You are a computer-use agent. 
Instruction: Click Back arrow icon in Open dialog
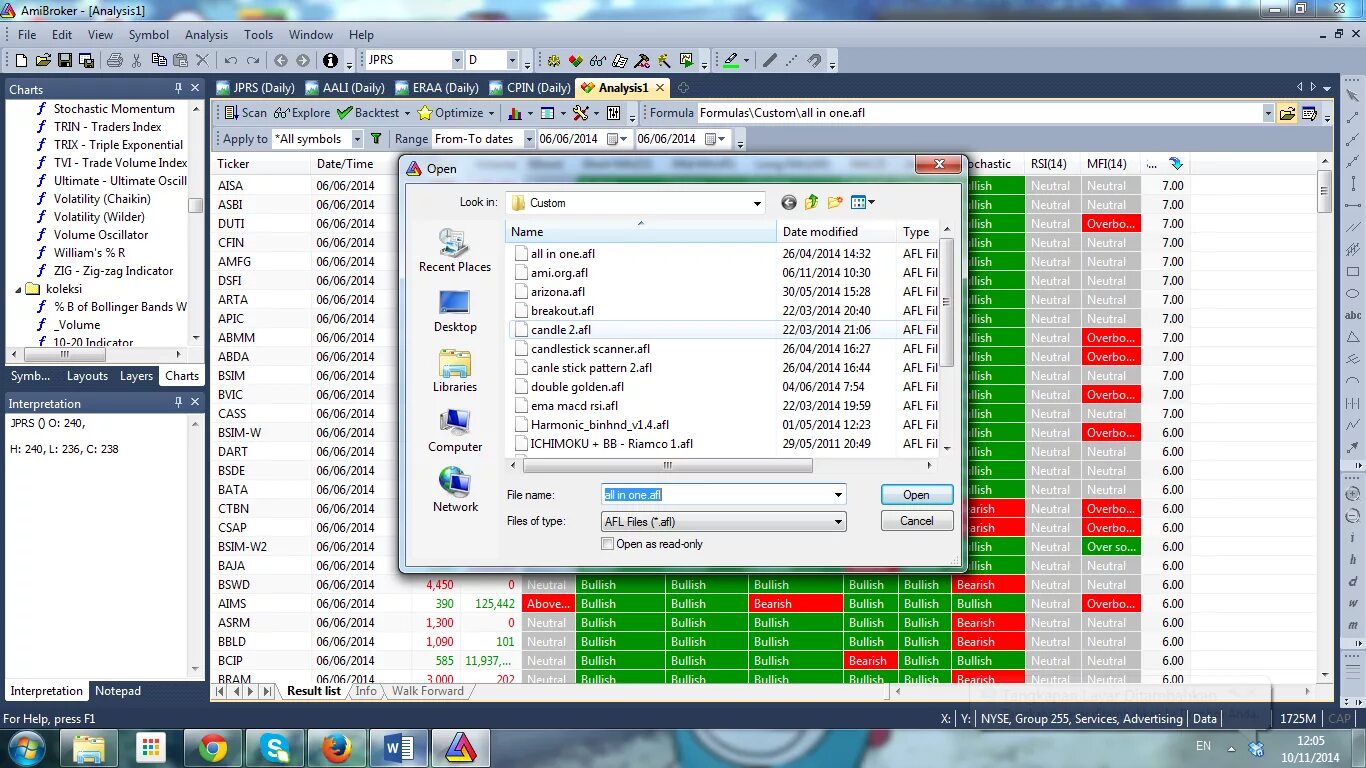point(789,203)
